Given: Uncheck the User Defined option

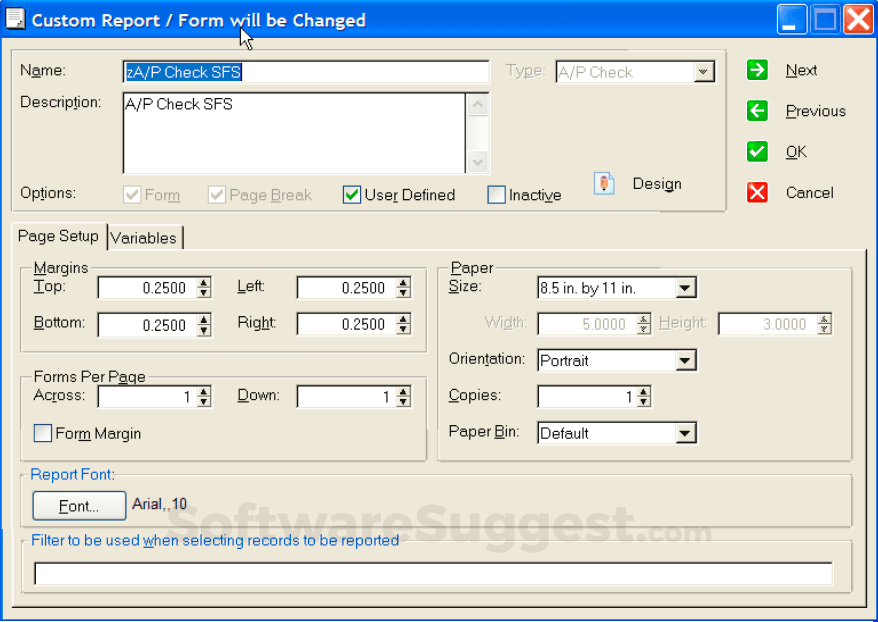Looking at the screenshot, I should [352, 195].
